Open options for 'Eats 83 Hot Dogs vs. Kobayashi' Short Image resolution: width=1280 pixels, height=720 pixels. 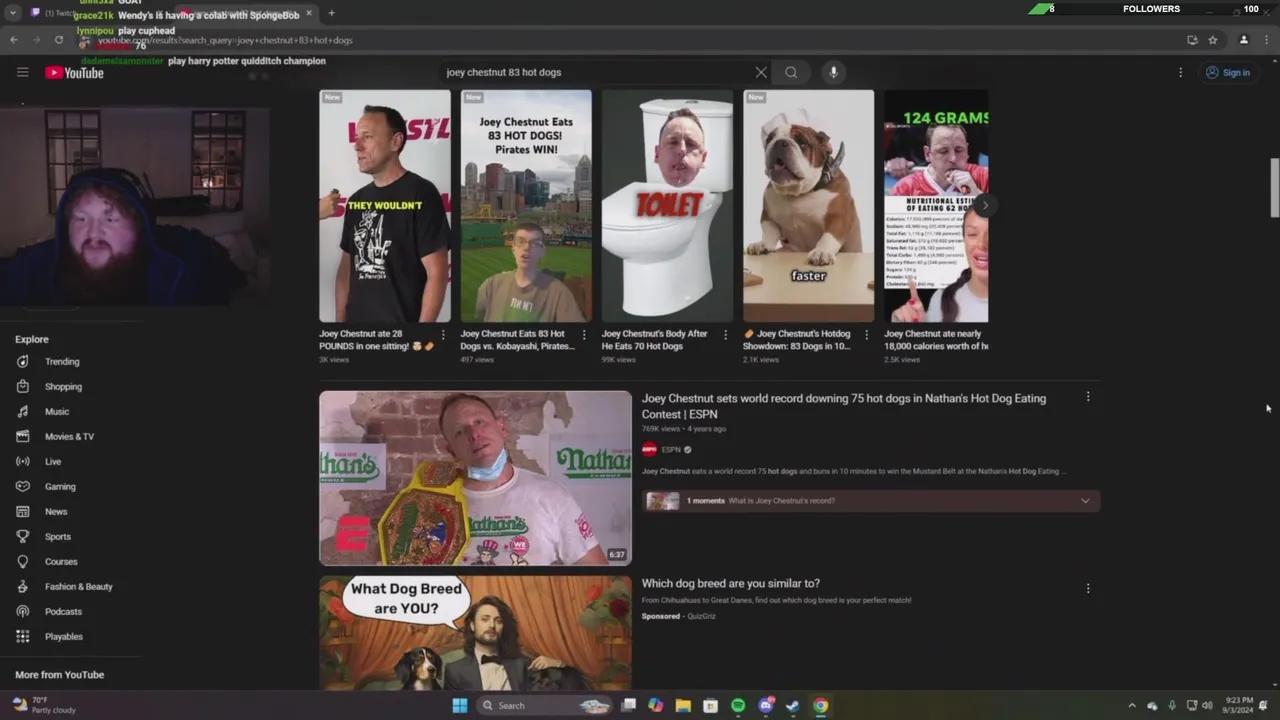[x=584, y=335]
